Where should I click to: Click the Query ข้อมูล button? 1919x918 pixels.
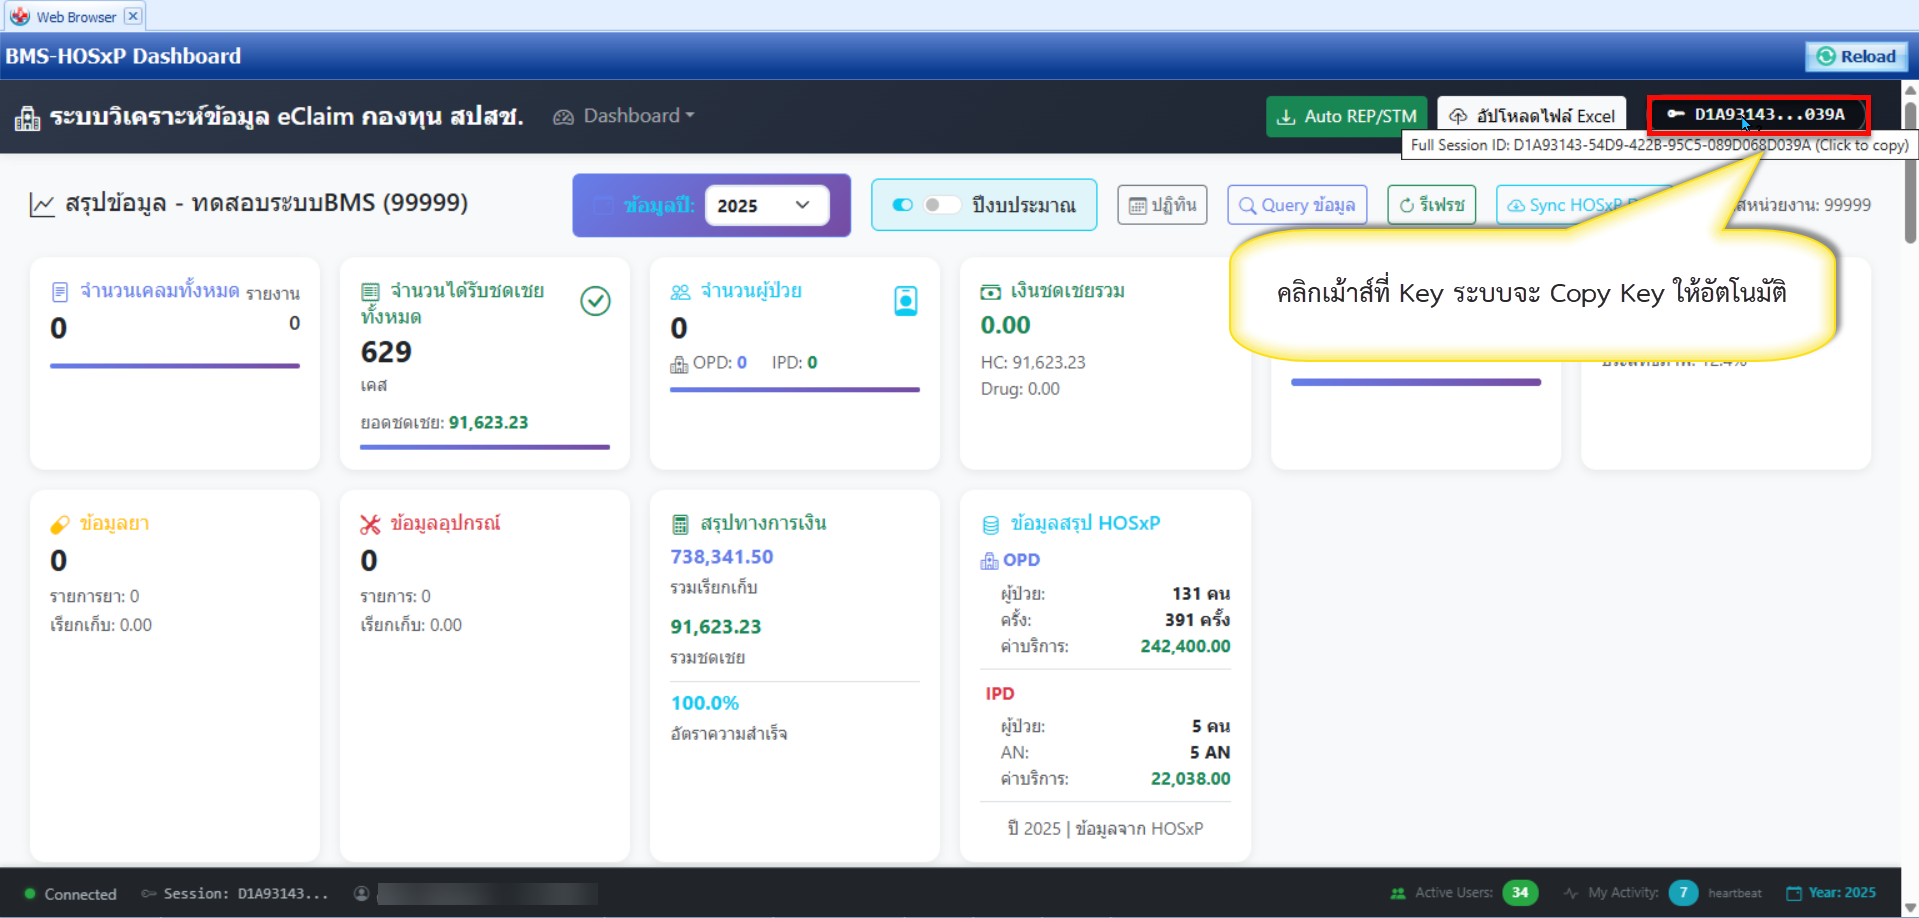[x=1296, y=205]
